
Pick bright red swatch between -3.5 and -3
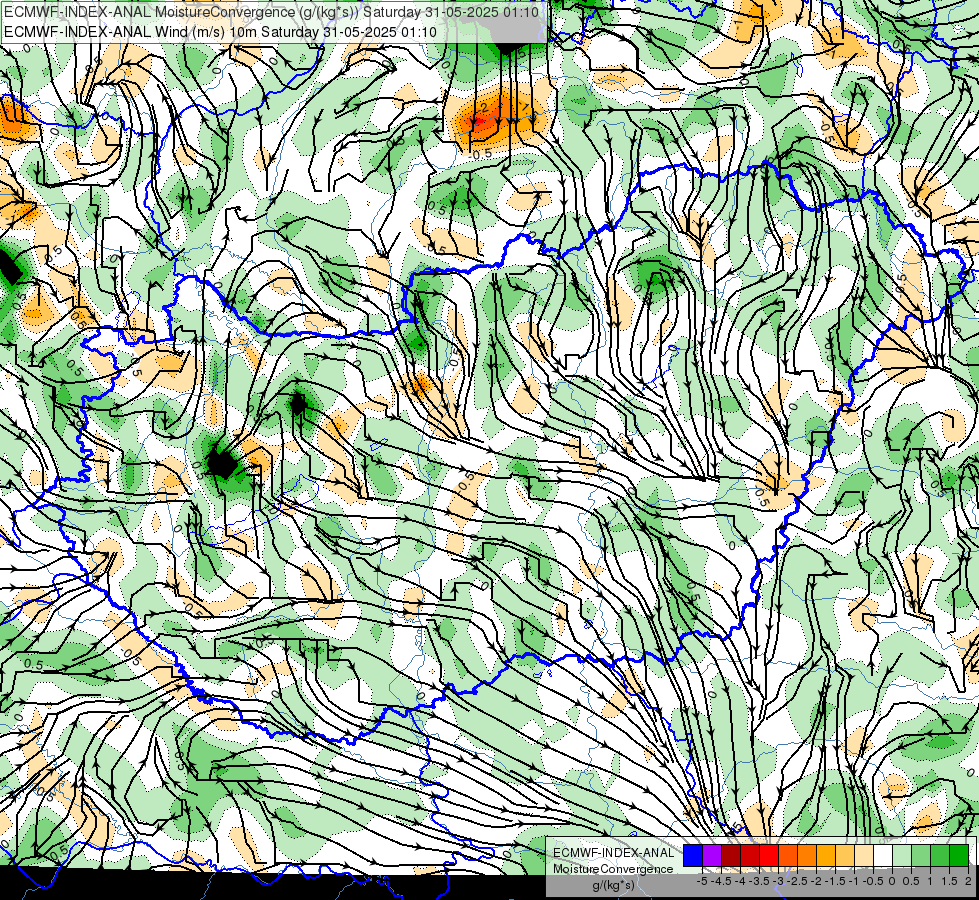coord(769,855)
